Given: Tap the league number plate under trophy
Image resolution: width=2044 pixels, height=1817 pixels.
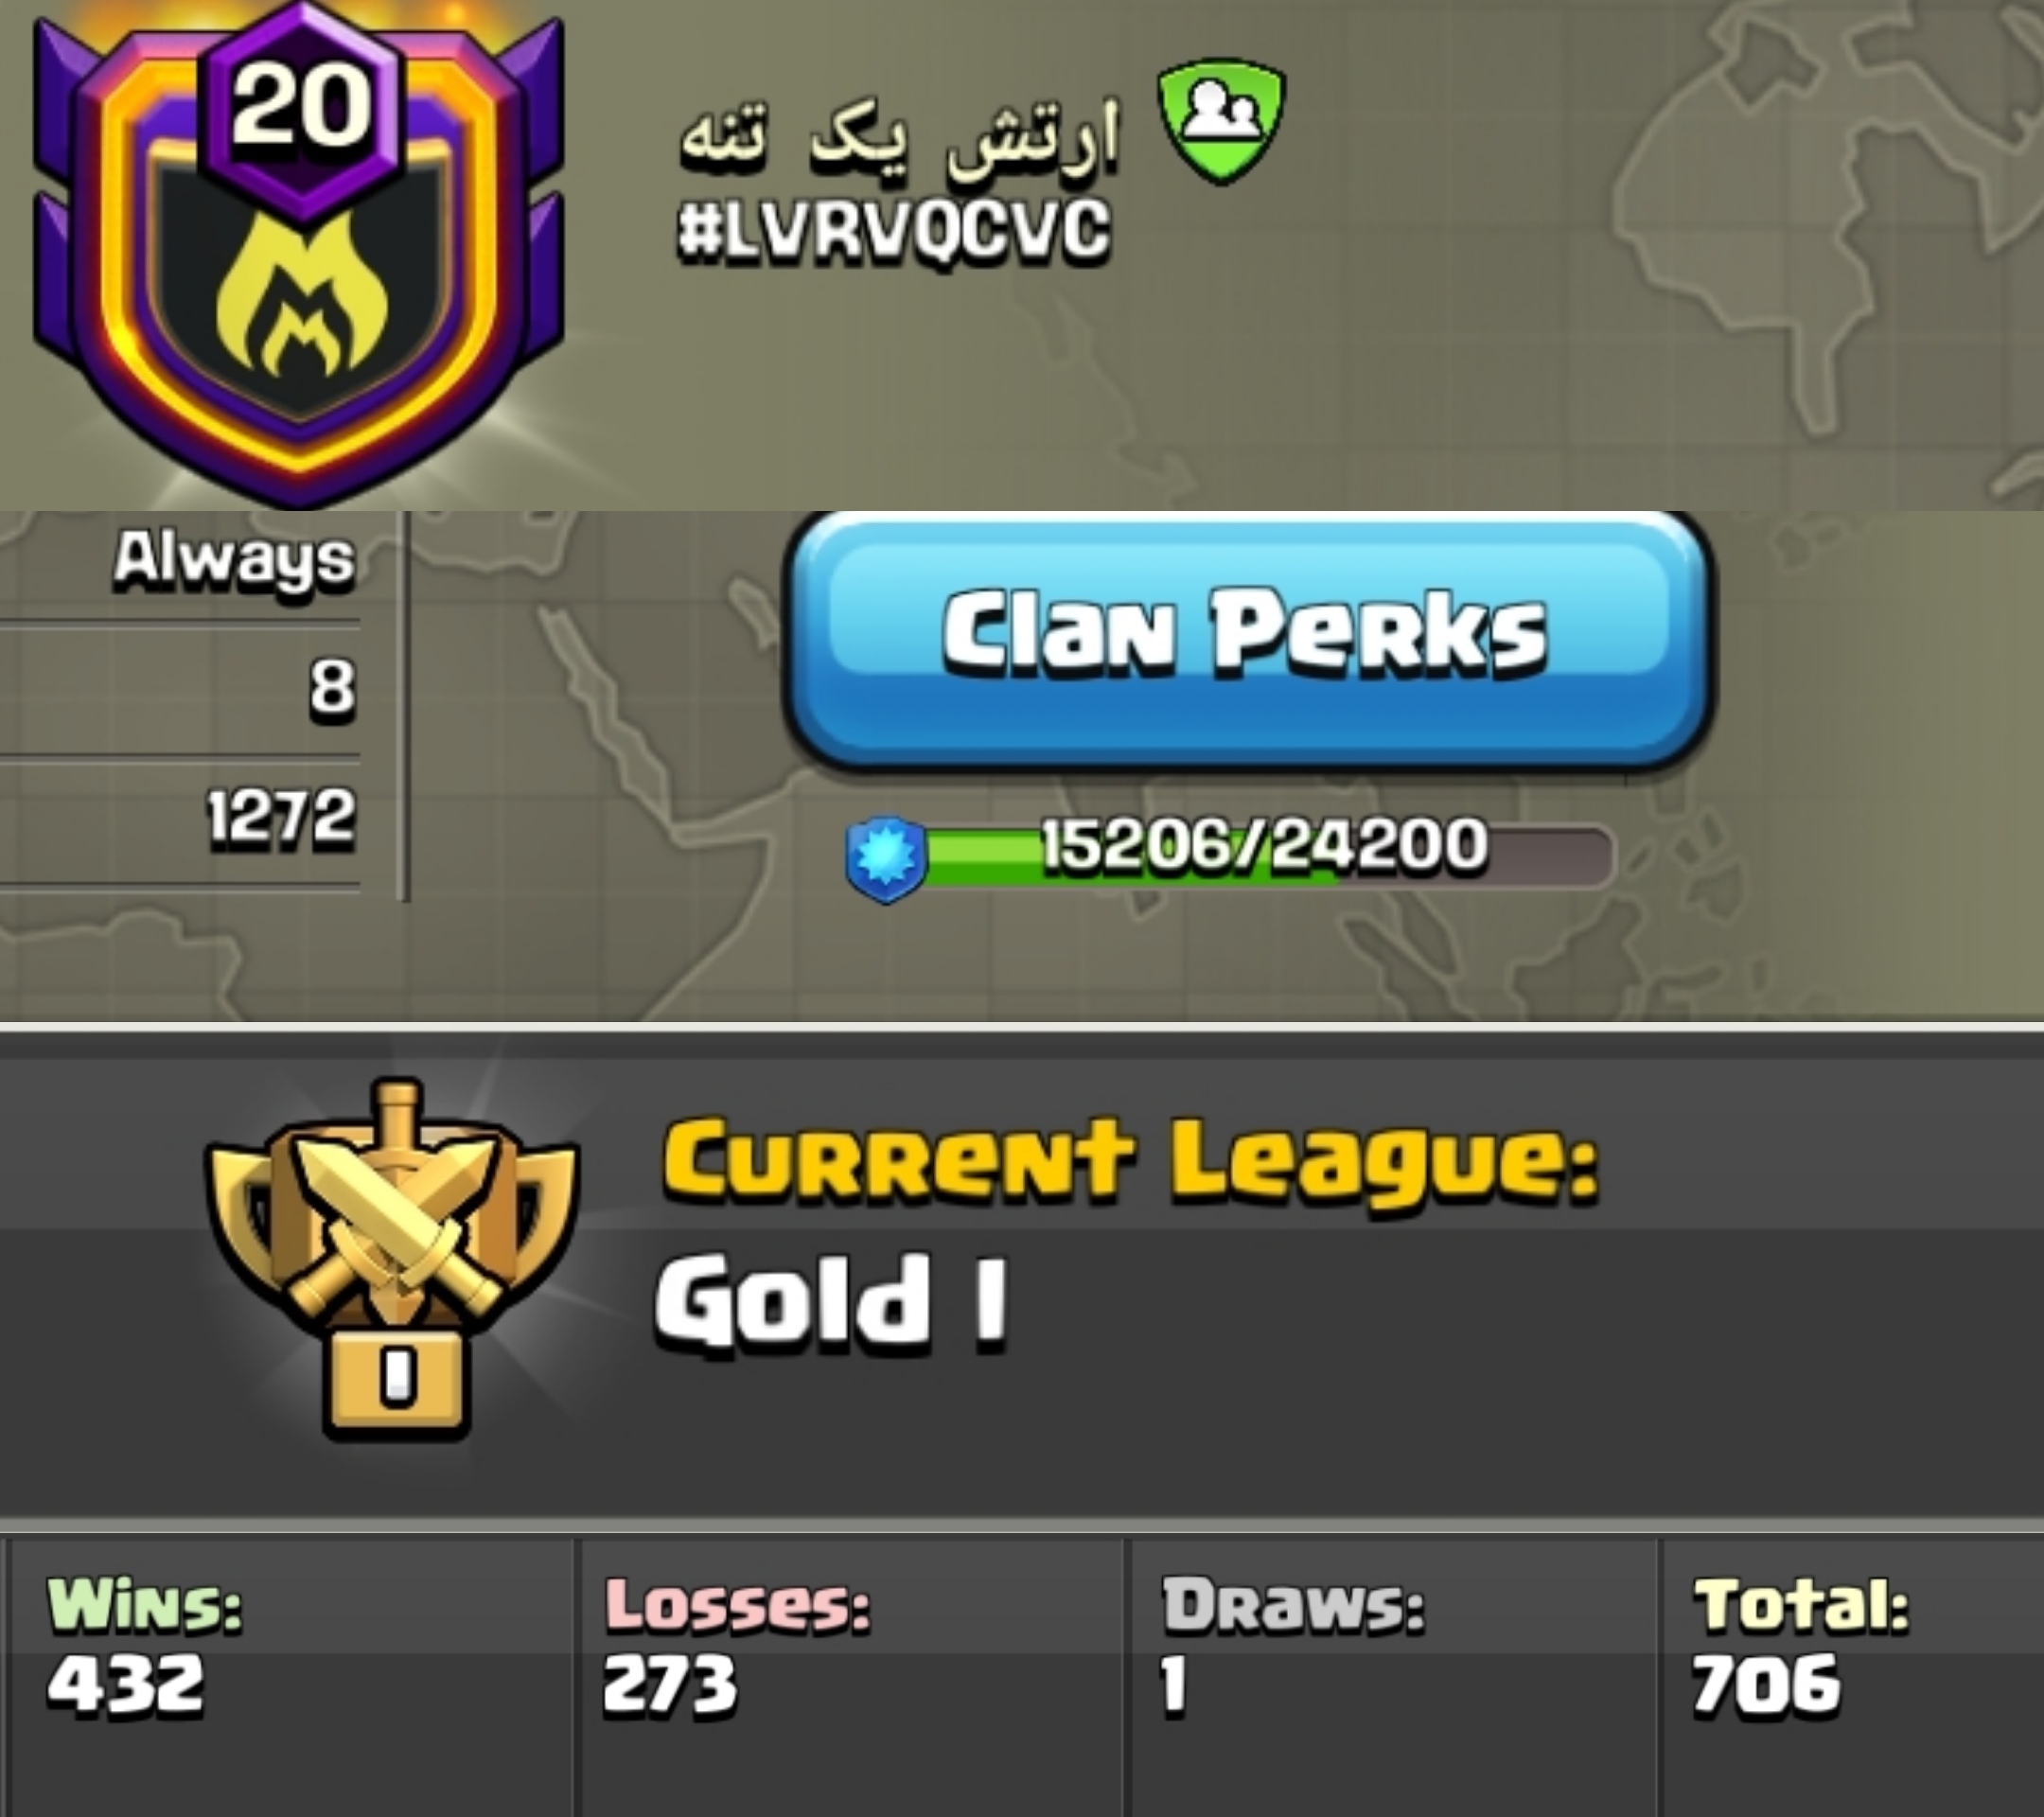Looking at the screenshot, I should point(396,1380).
